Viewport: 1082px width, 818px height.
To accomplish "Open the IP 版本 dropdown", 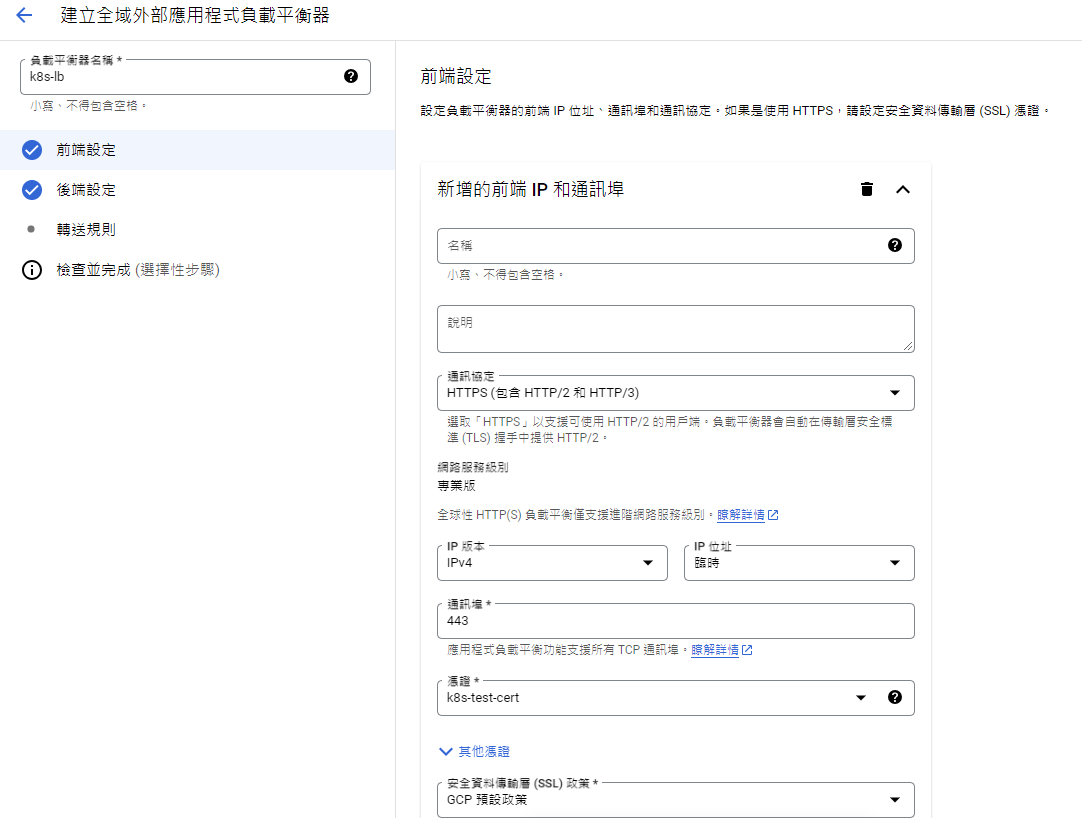I will pyautogui.click(x=552, y=563).
